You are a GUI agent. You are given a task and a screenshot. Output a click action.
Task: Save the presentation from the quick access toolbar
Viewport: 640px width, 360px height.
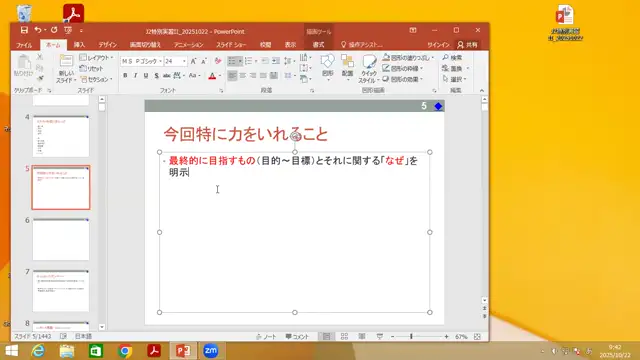click(x=24, y=30)
